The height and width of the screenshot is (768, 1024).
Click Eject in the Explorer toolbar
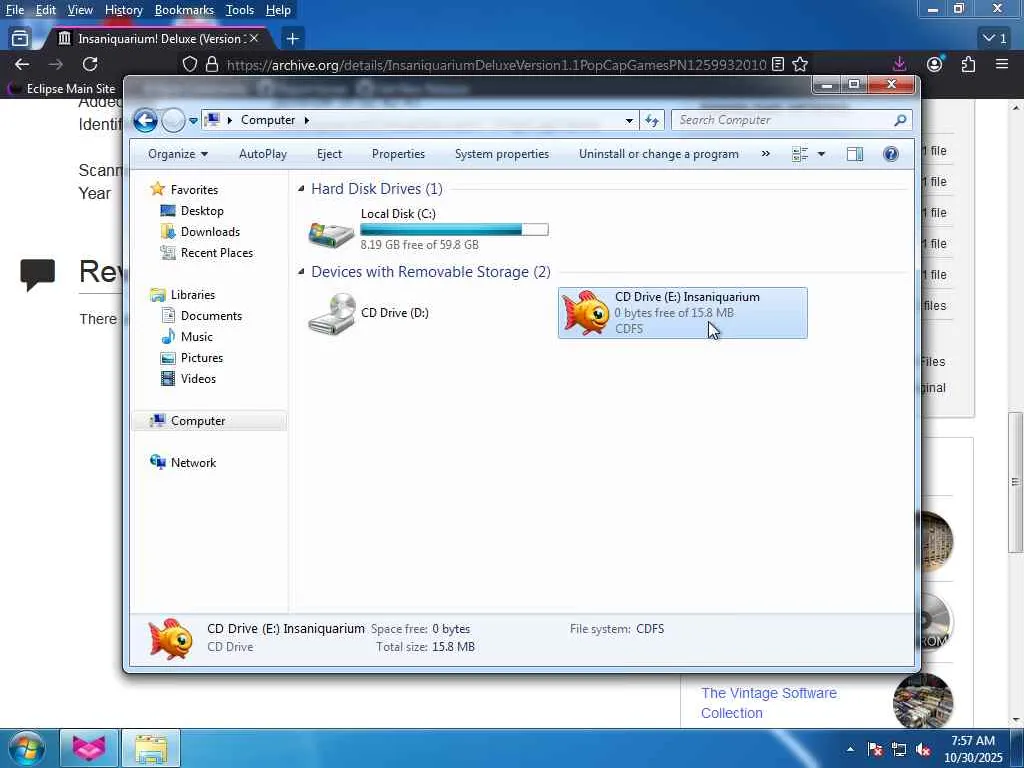point(329,154)
